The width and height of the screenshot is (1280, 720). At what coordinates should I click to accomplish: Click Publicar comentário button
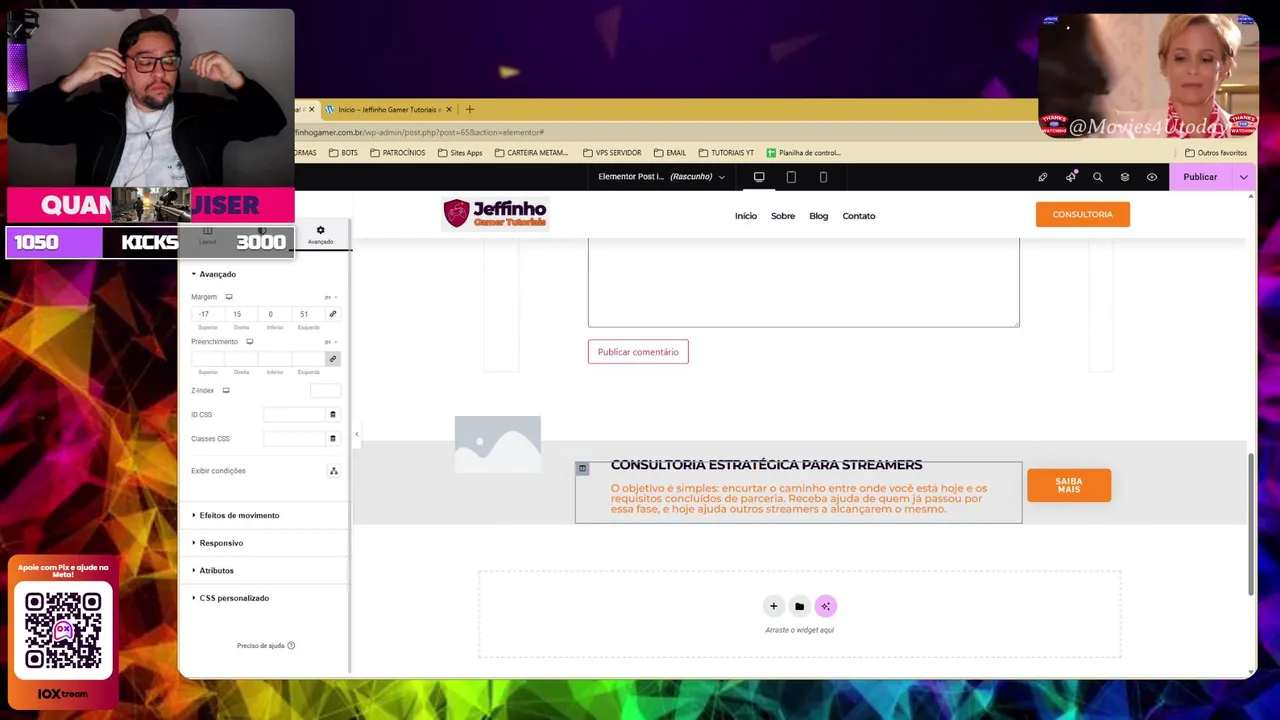[638, 352]
